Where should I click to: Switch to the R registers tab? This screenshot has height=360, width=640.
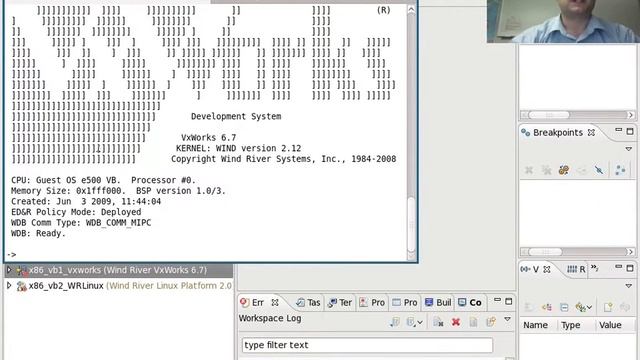coord(576,269)
